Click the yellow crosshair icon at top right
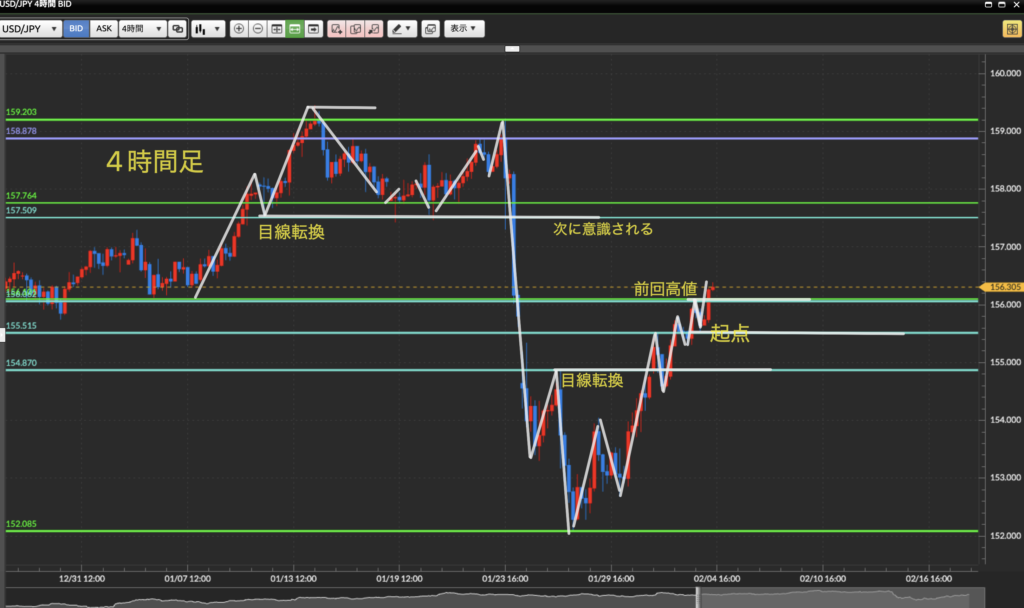The image size is (1024, 608). pyautogui.click(x=1011, y=29)
